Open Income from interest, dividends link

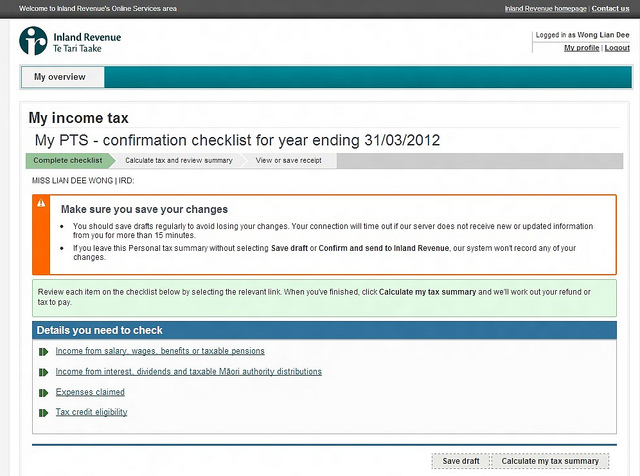point(188,372)
